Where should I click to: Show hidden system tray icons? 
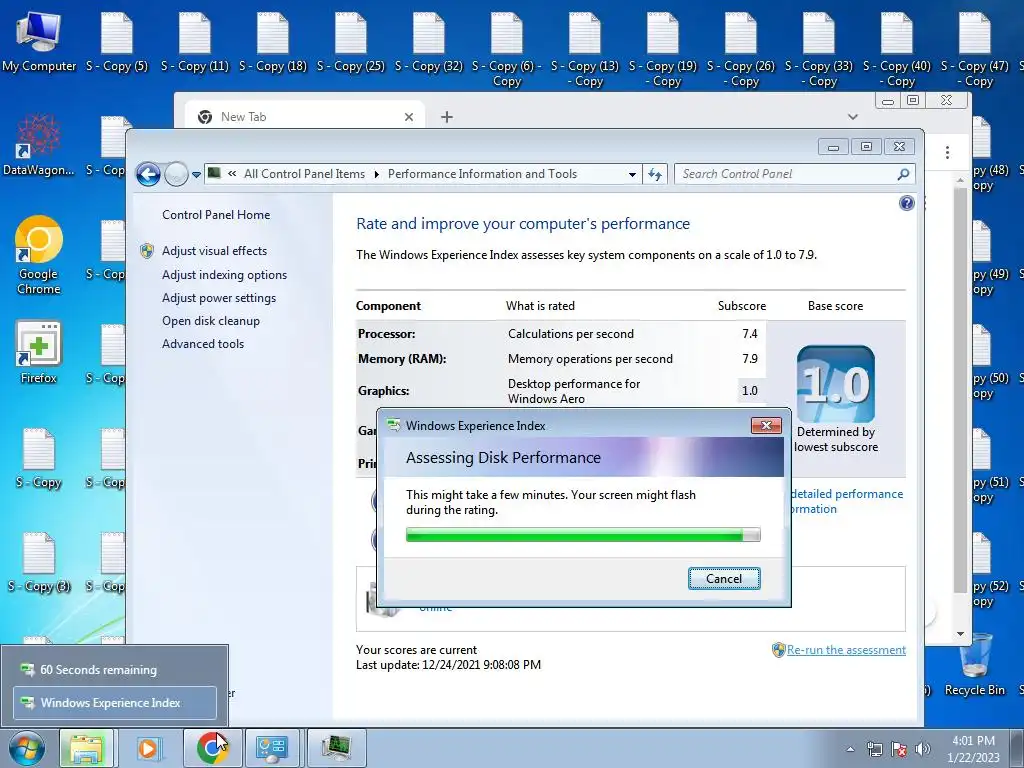pyautogui.click(x=850, y=749)
